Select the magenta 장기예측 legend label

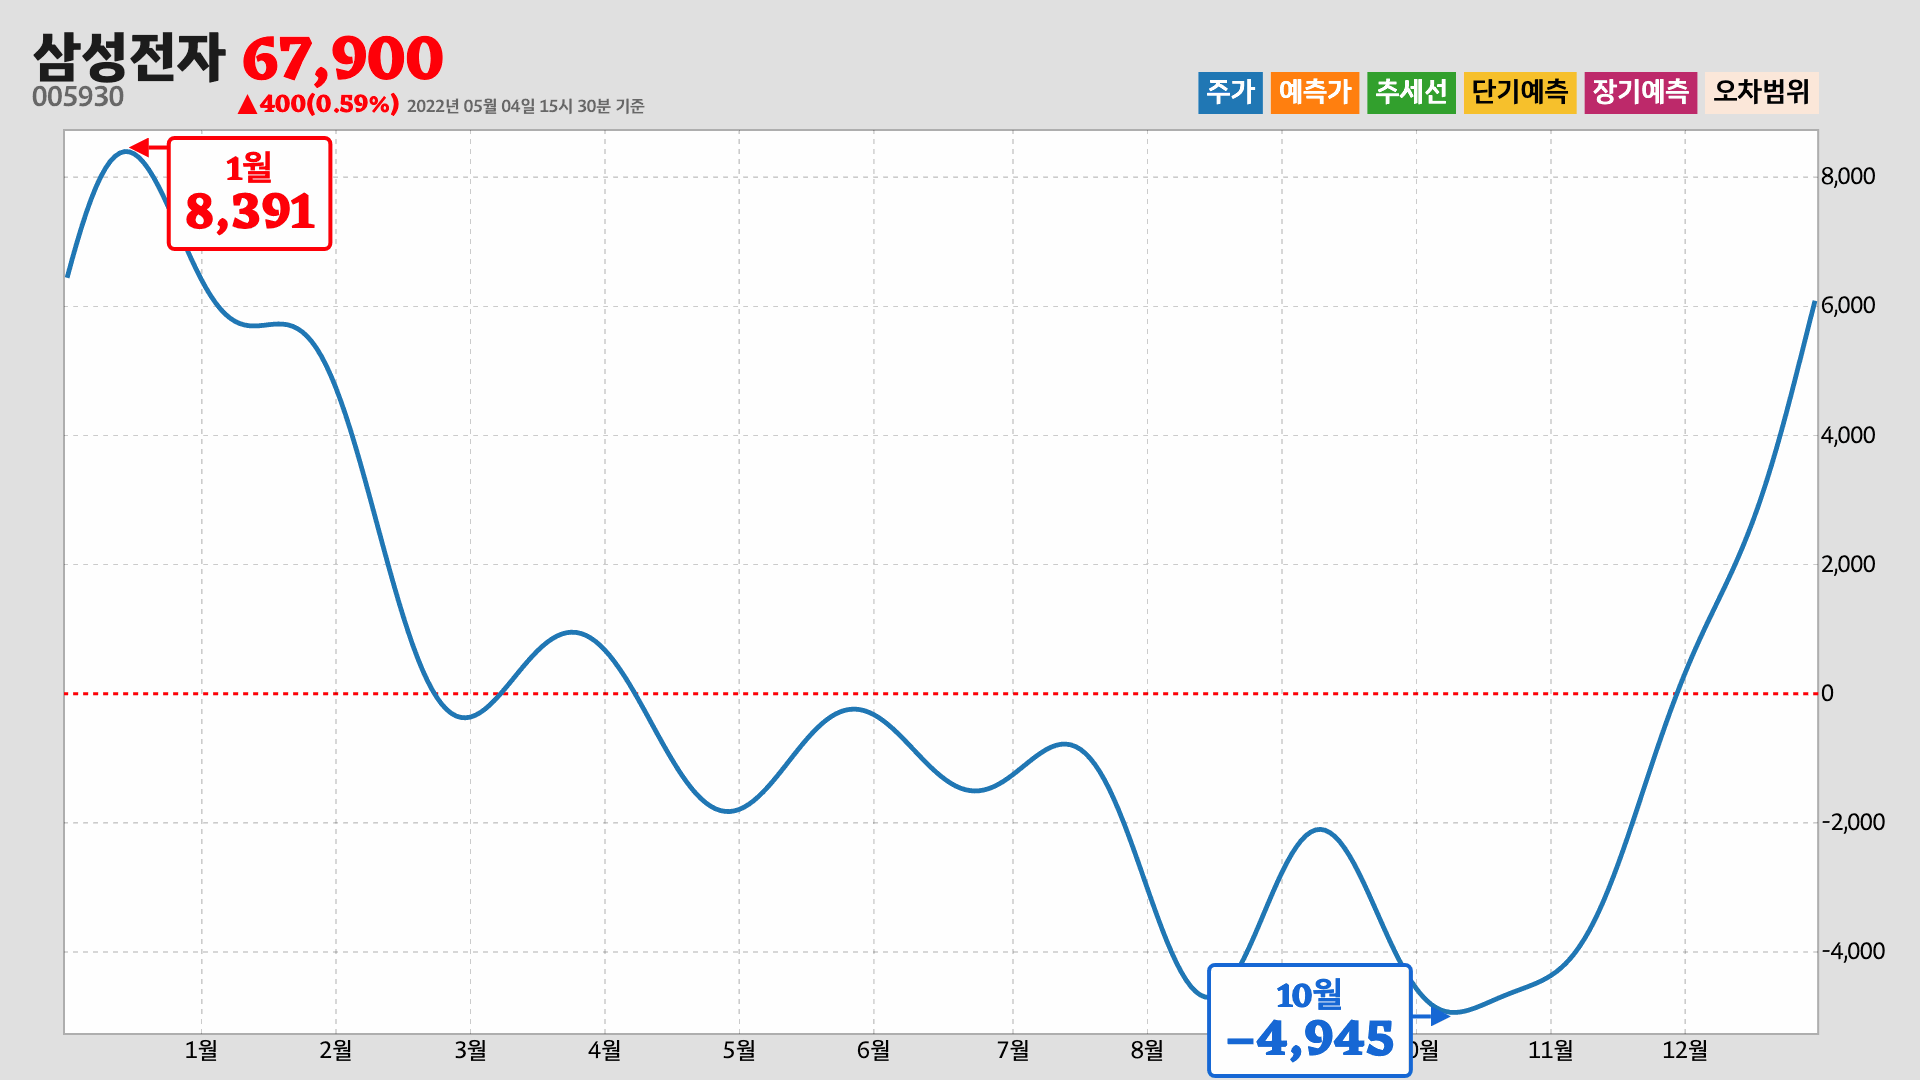pyautogui.click(x=1640, y=92)
